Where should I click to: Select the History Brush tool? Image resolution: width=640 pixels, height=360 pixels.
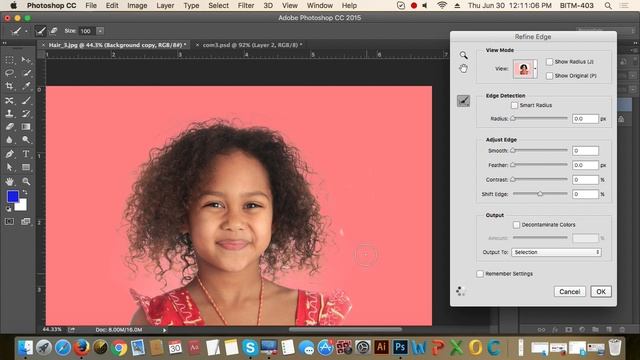coord(26,113)
